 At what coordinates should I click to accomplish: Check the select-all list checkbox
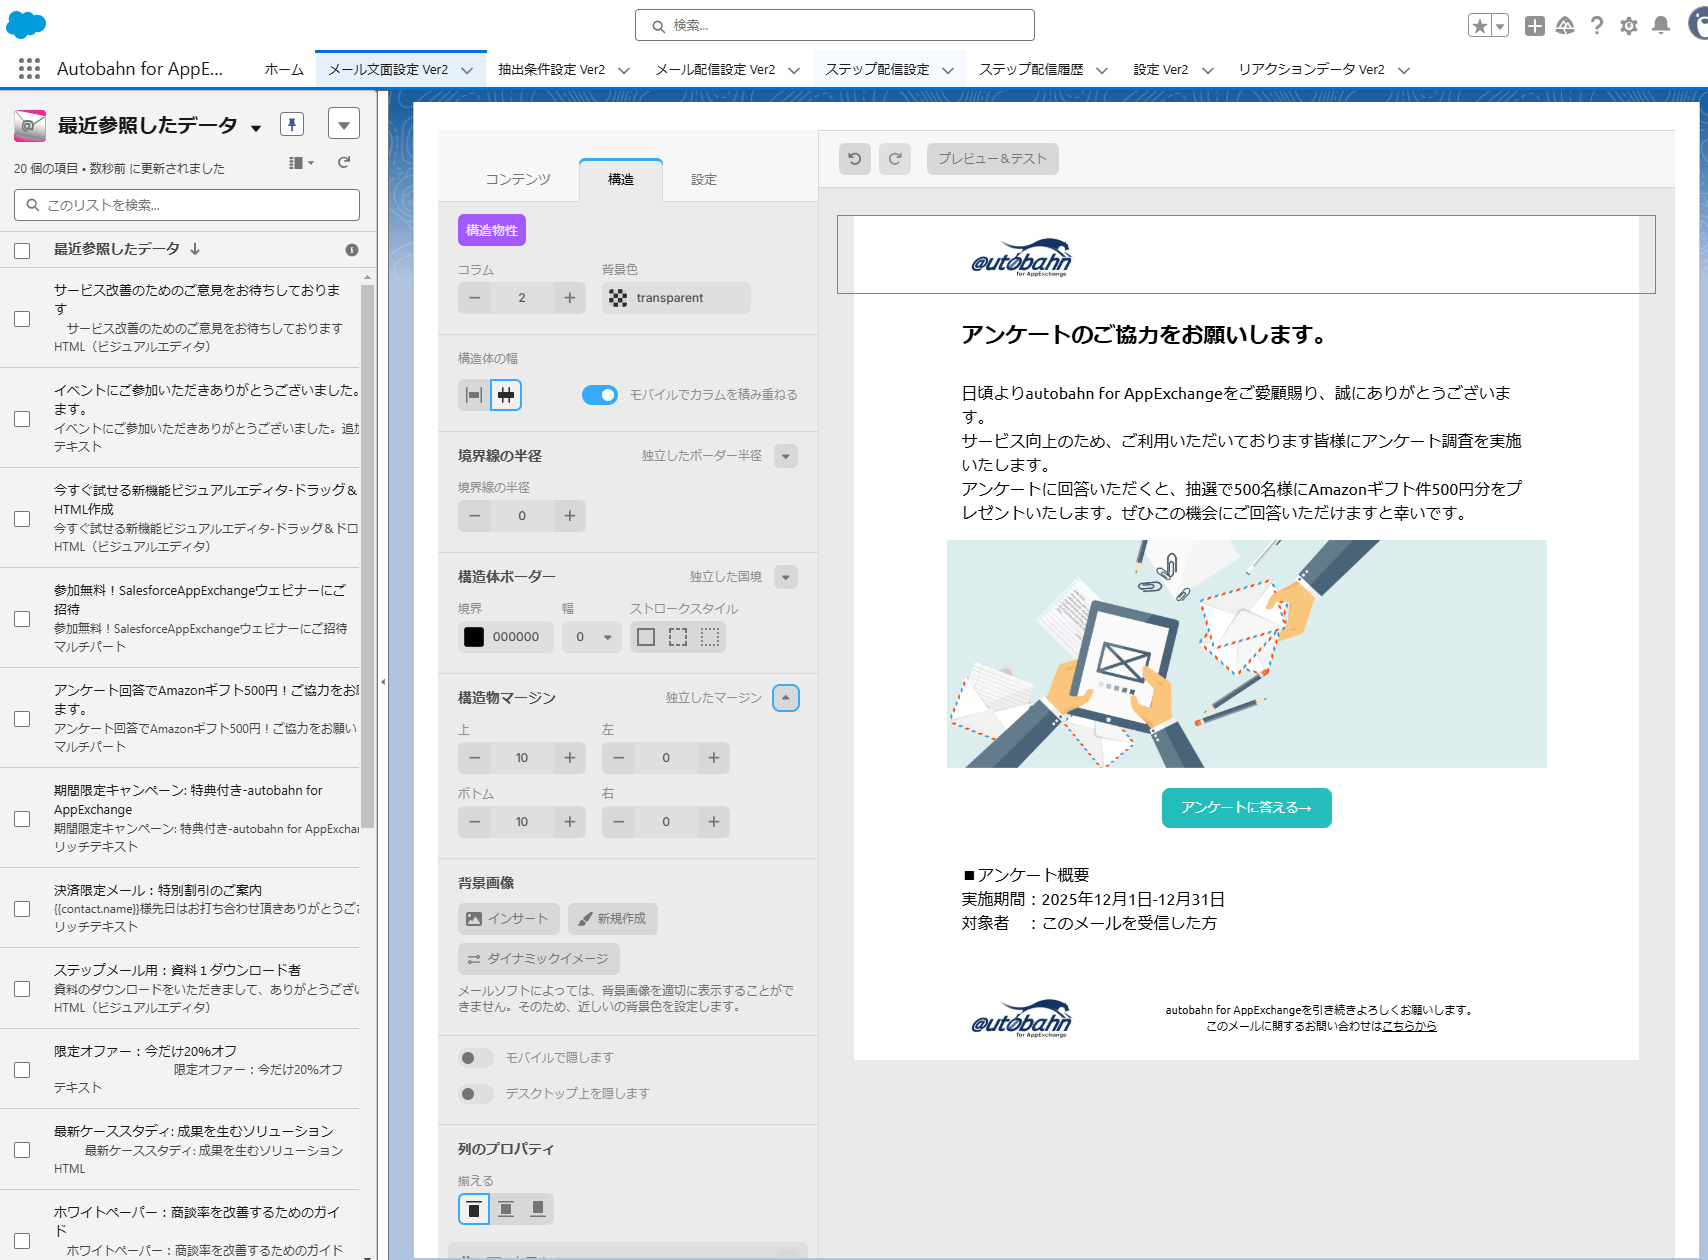(22, 251)
